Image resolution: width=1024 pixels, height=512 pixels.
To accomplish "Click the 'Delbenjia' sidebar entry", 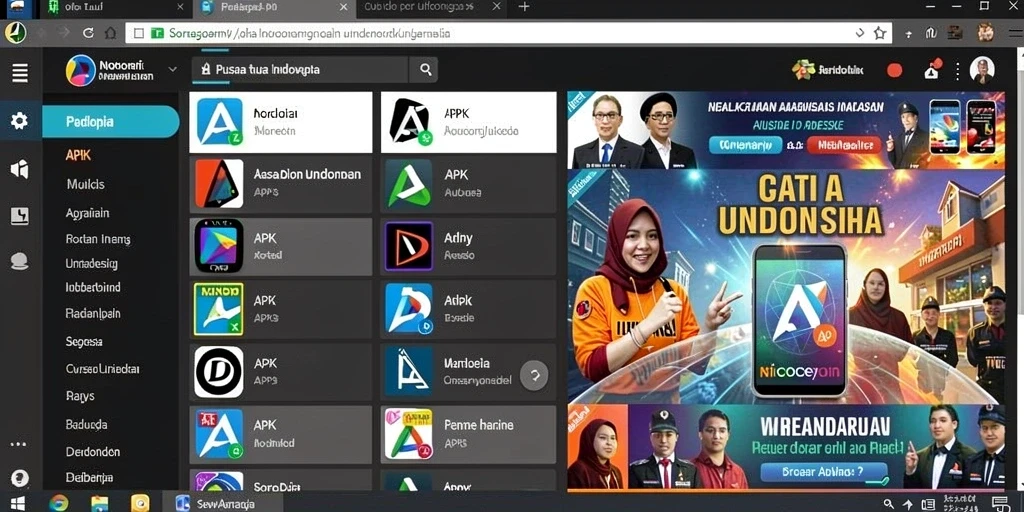I will [89, 477].
